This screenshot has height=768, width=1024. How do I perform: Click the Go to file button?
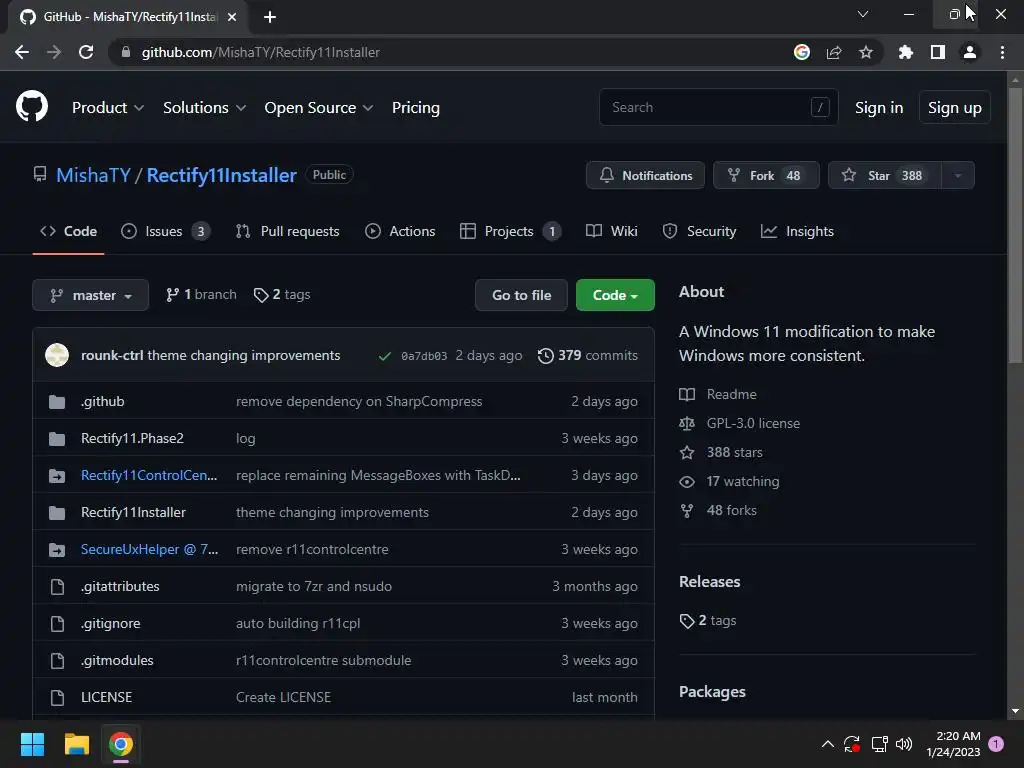521,295
